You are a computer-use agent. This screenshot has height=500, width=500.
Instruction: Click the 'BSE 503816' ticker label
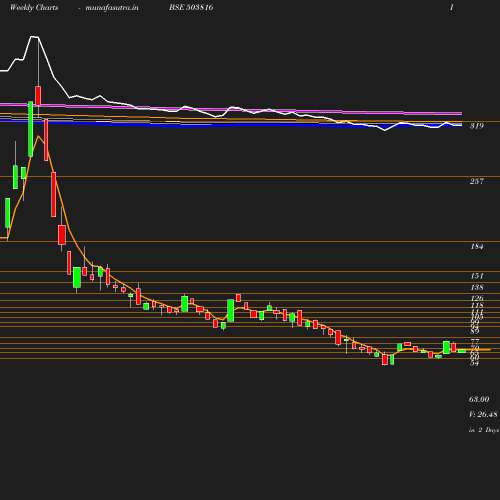(191, 7)
